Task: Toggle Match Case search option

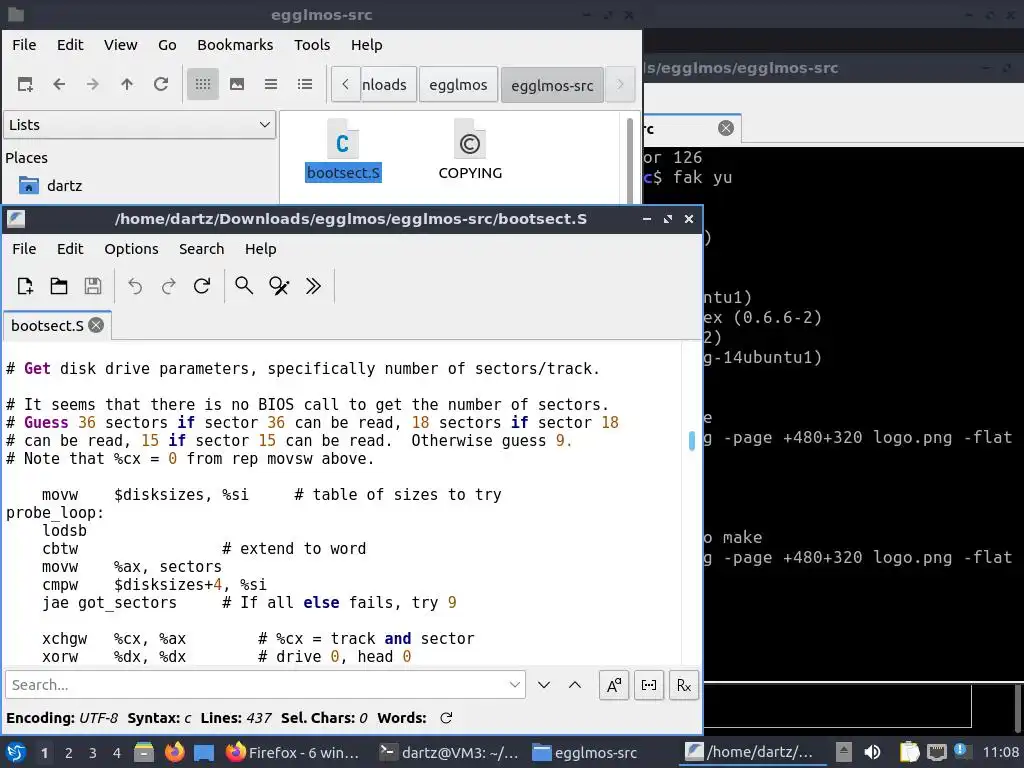Action: (614, 685)
